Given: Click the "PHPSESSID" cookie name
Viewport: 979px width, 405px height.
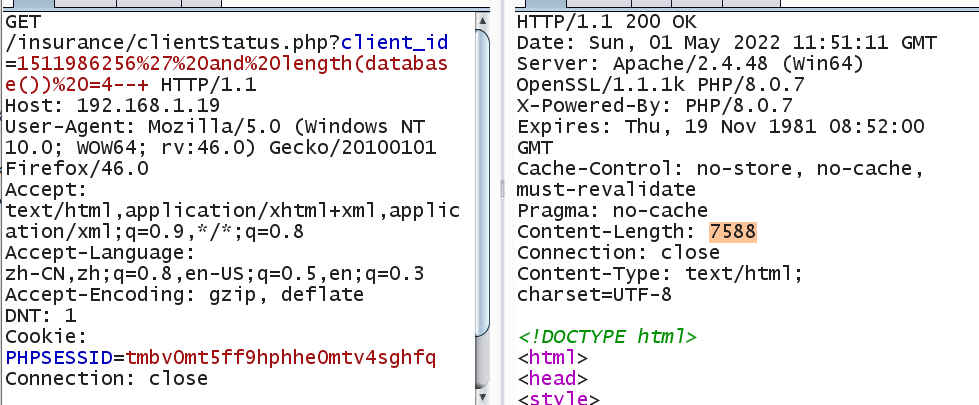Looking at the screenshot, I should tap(59, 358).
